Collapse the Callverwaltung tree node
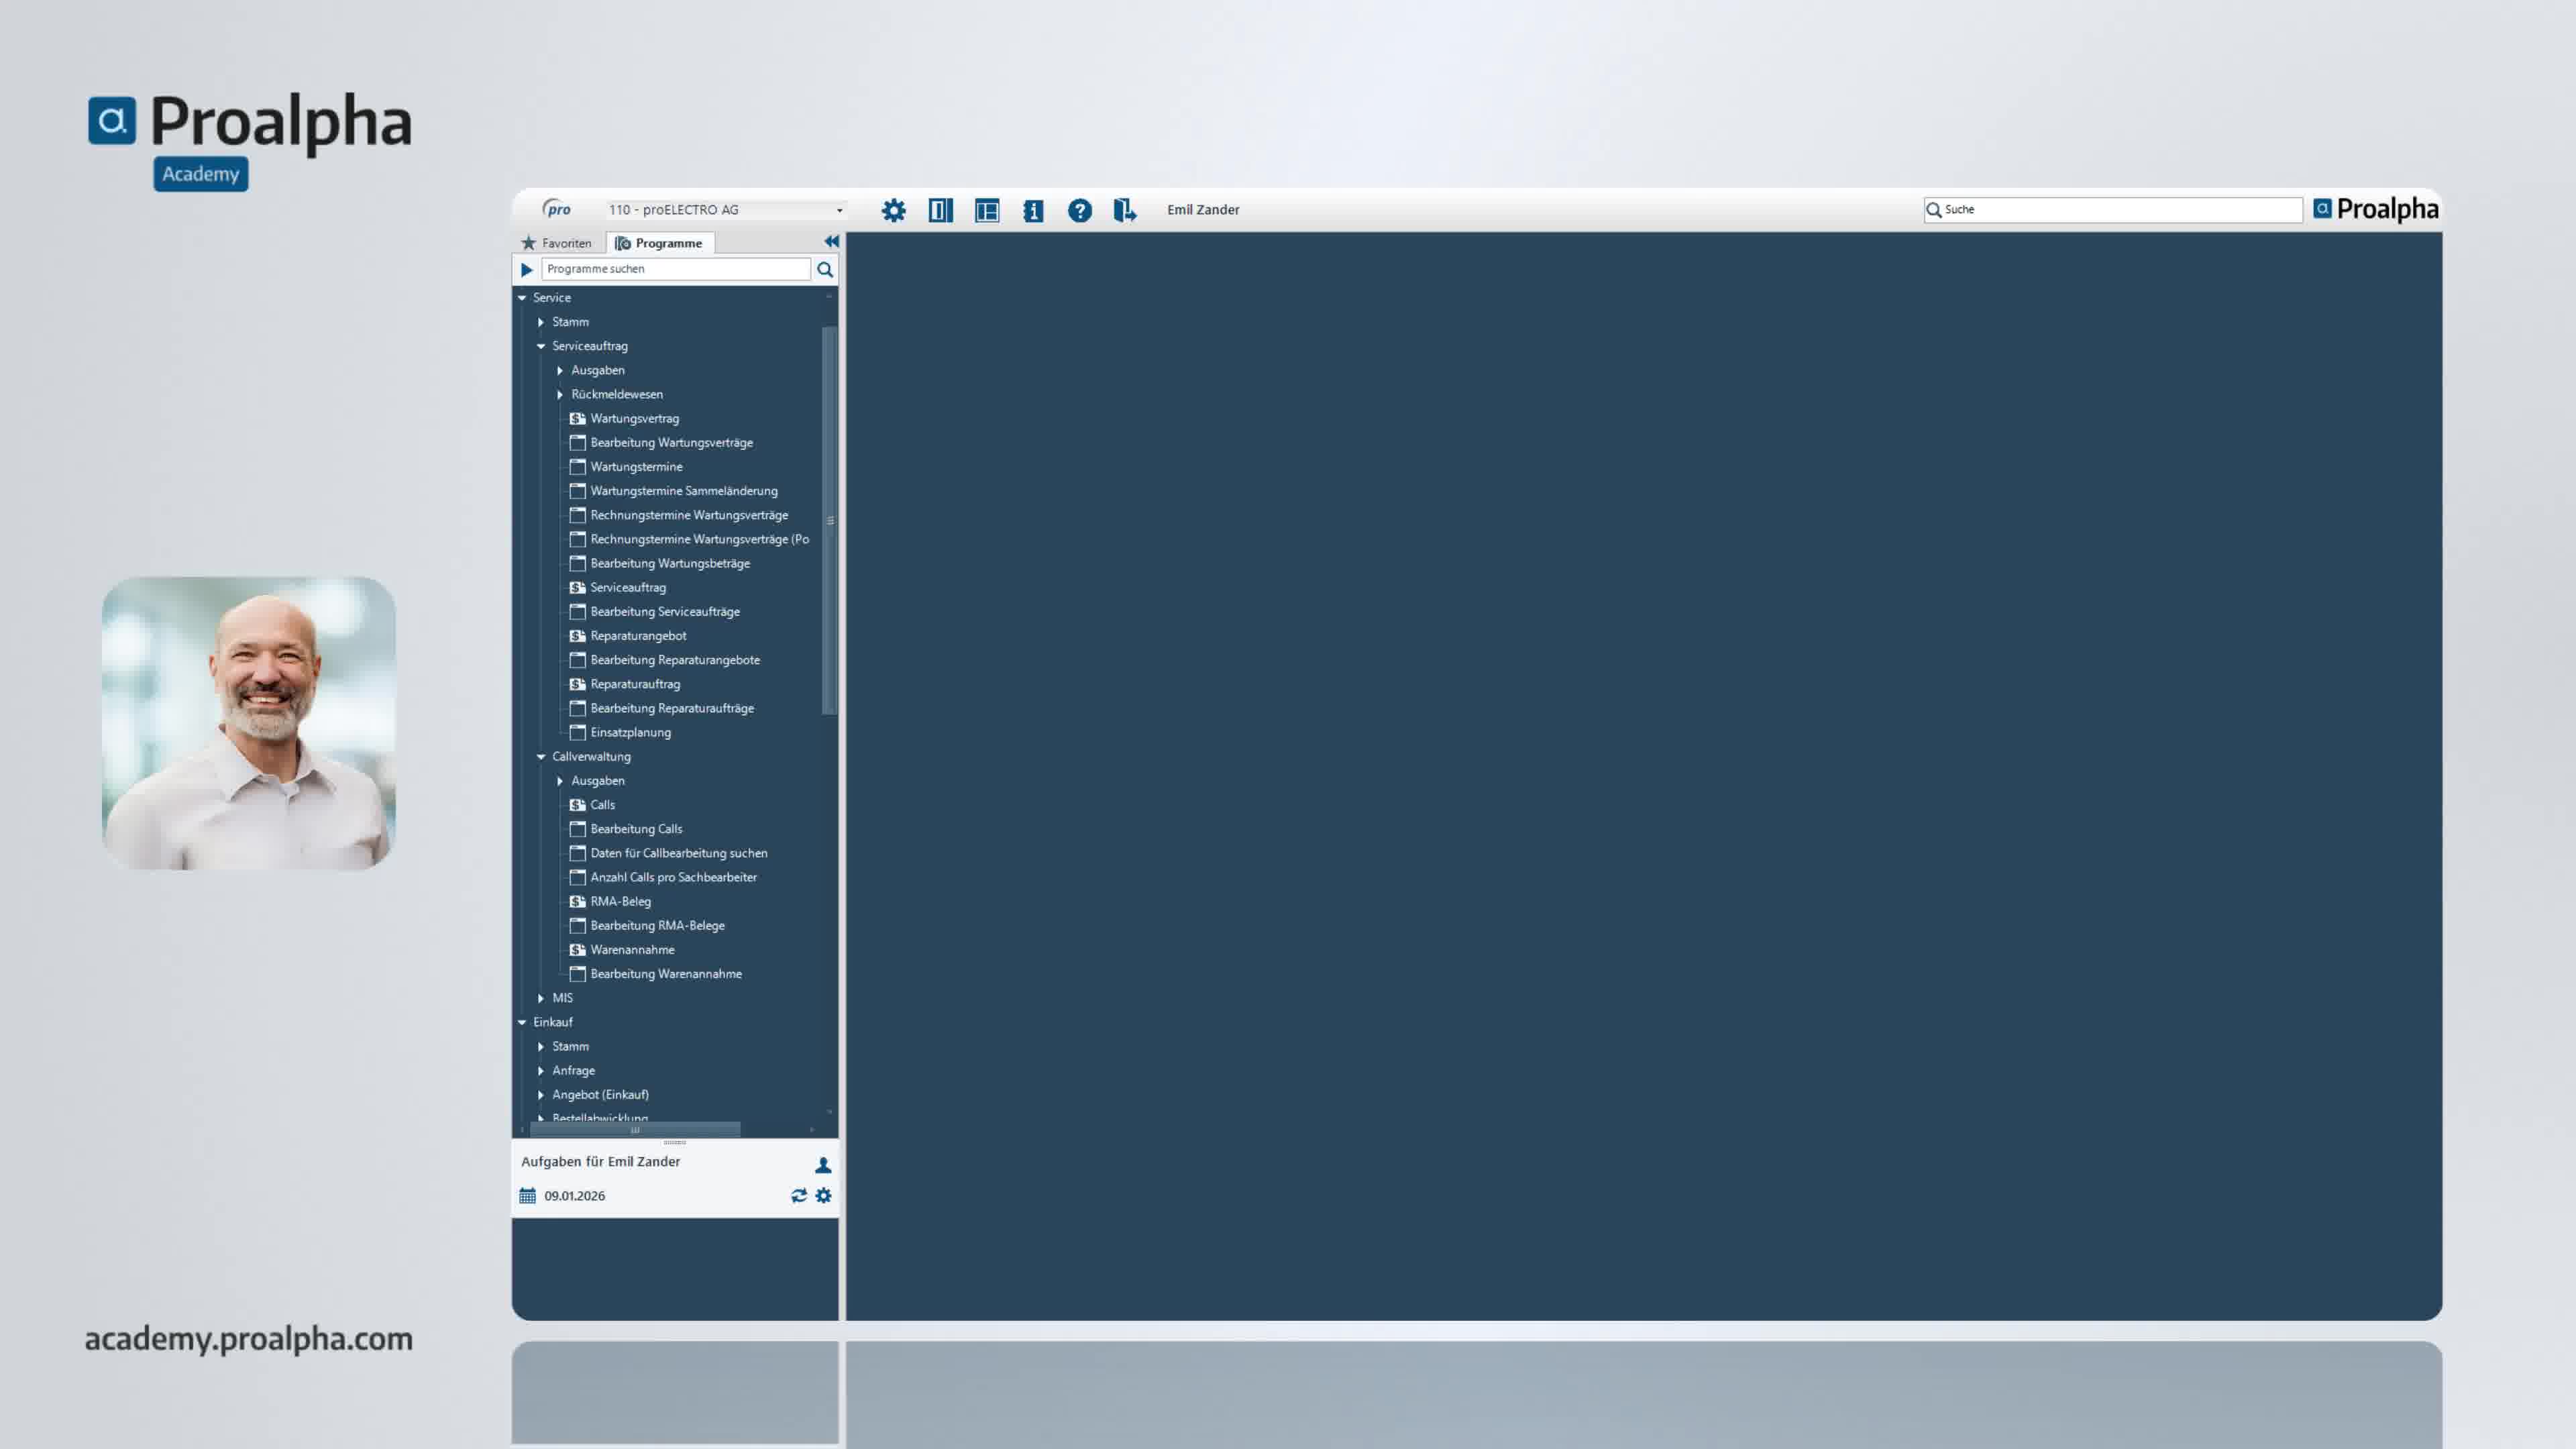 point(541,757)
